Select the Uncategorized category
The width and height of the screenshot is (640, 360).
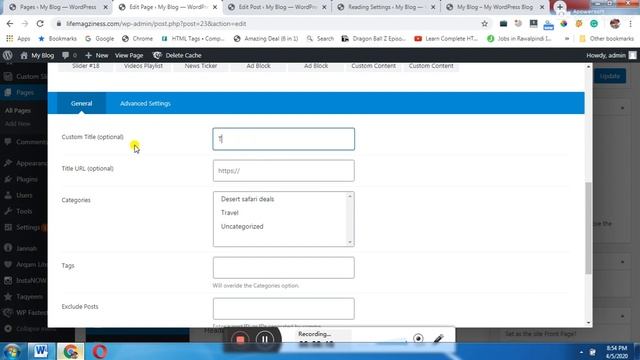(242, 227)
